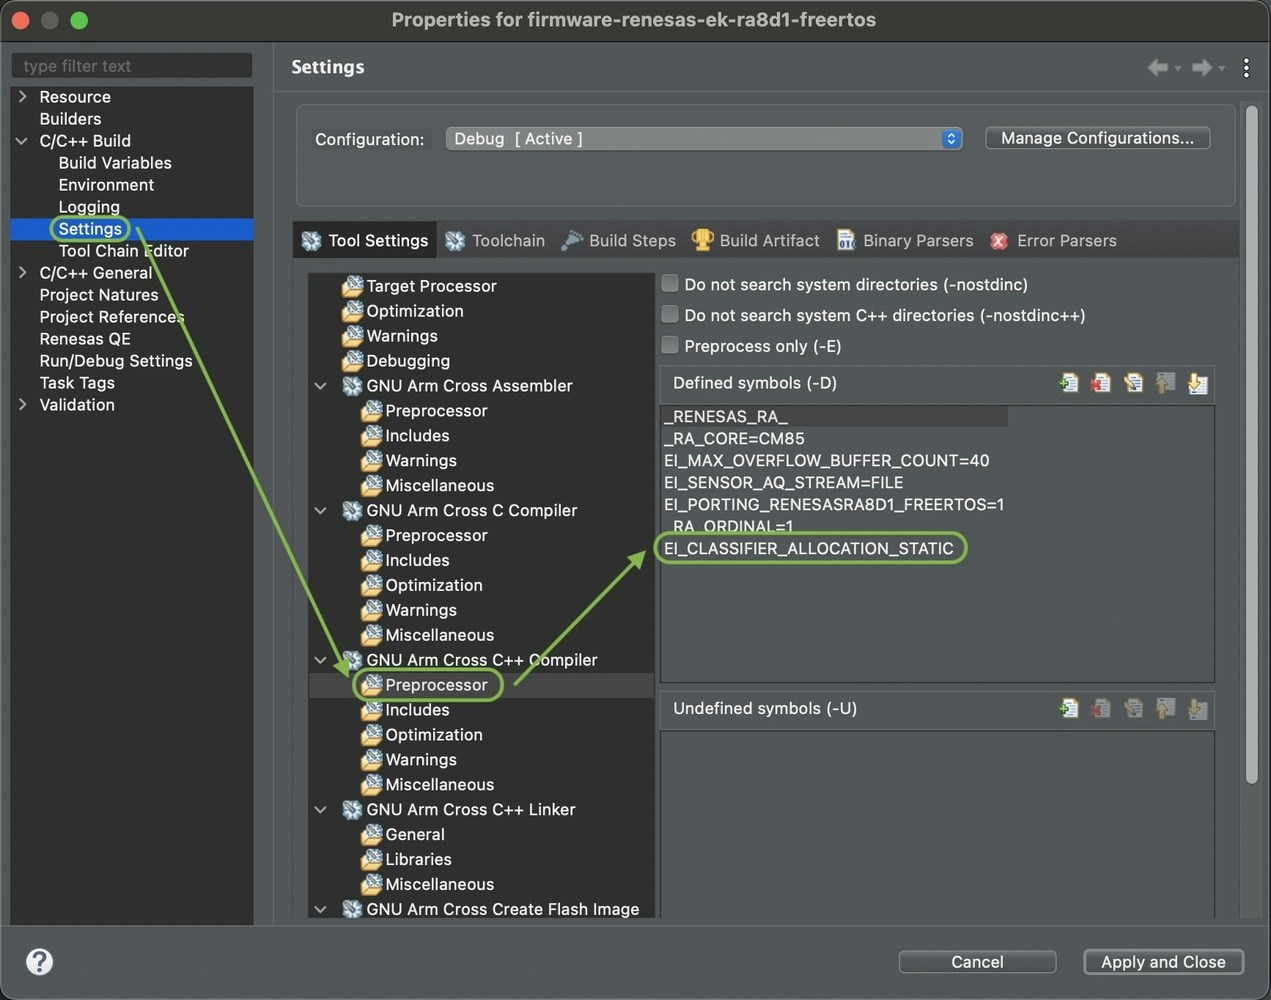Click the Cancel button

tap(977, 962)
